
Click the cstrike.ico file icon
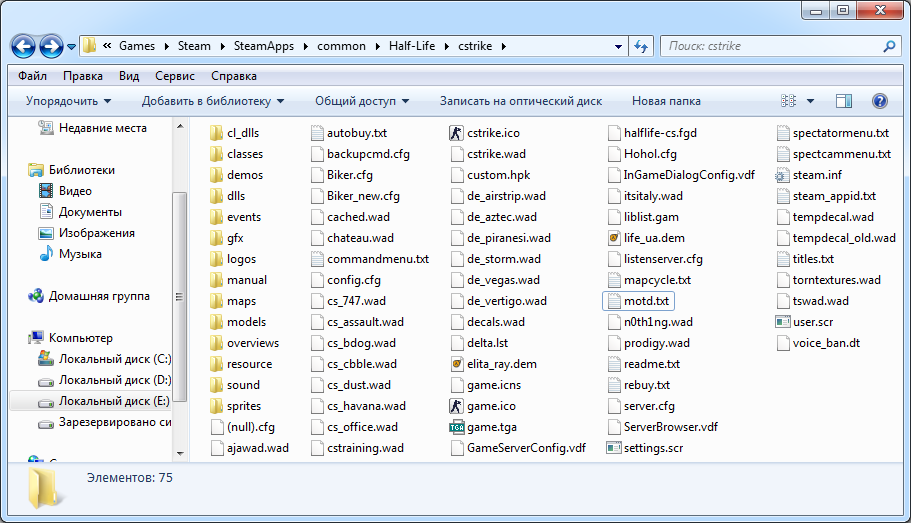tap(456, 133)
